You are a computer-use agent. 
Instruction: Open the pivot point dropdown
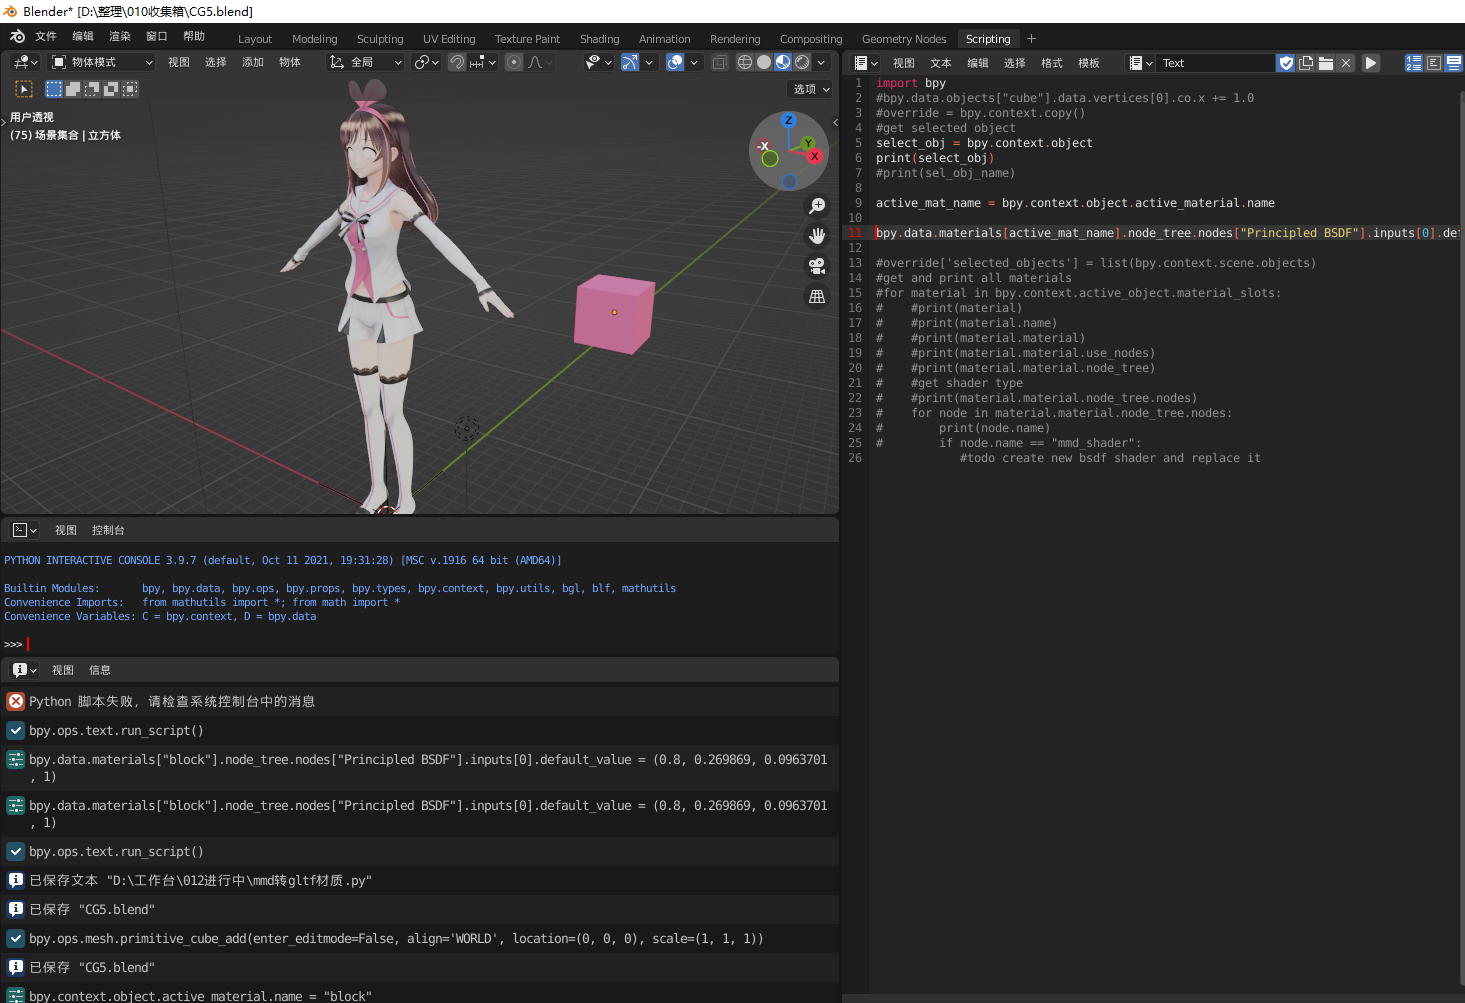(427, 62)
